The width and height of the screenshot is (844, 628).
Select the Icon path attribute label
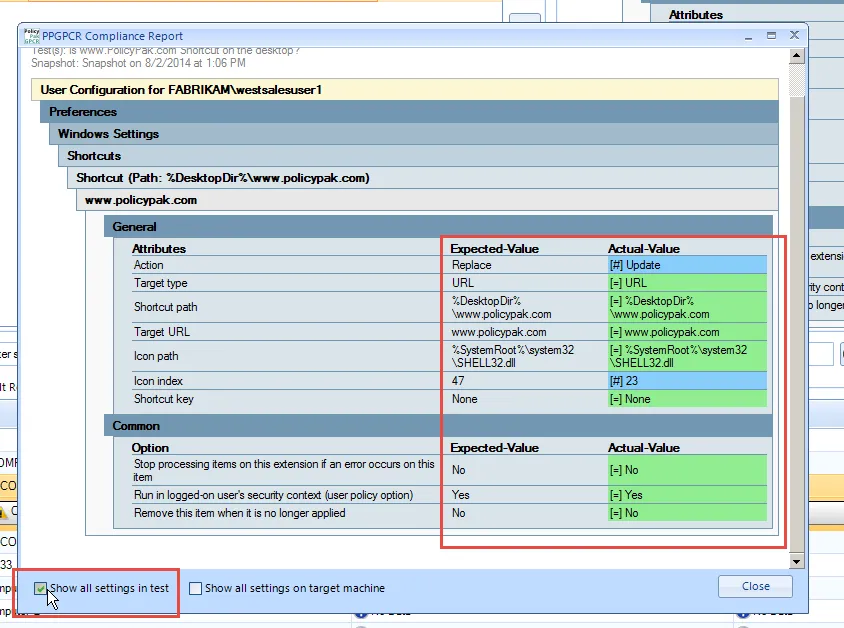pyautogui.click(x=156, y=356)
